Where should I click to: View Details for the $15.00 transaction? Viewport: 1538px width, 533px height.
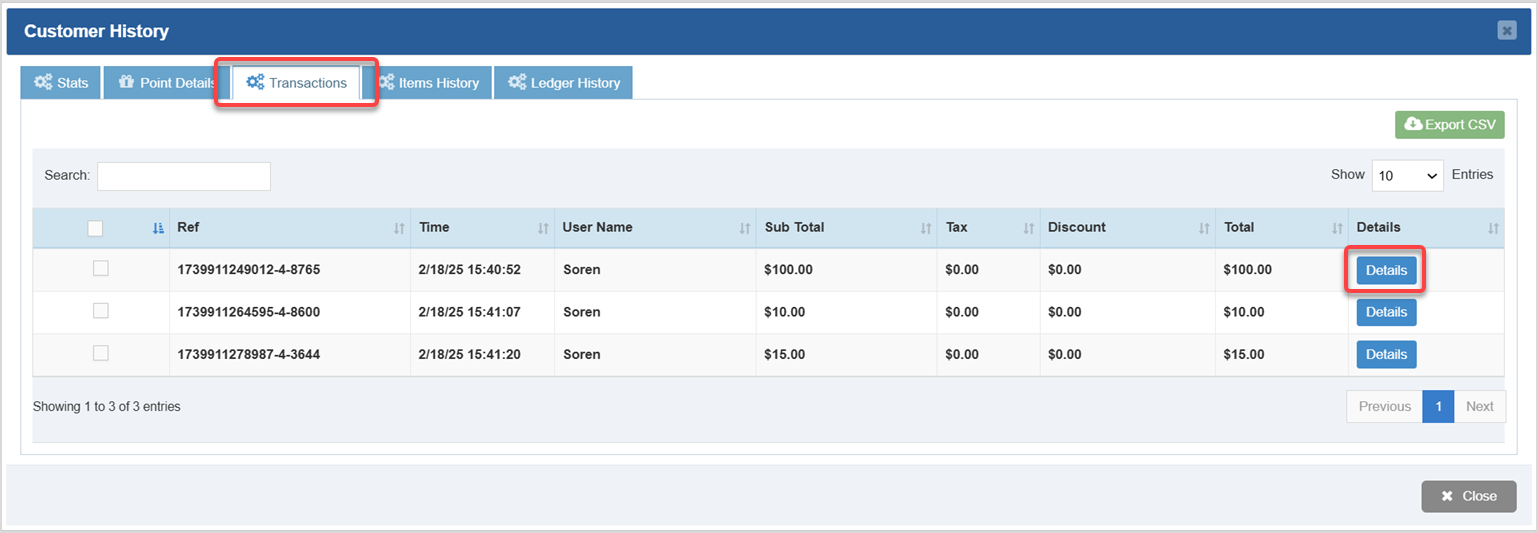click(x=1386, y=354)
